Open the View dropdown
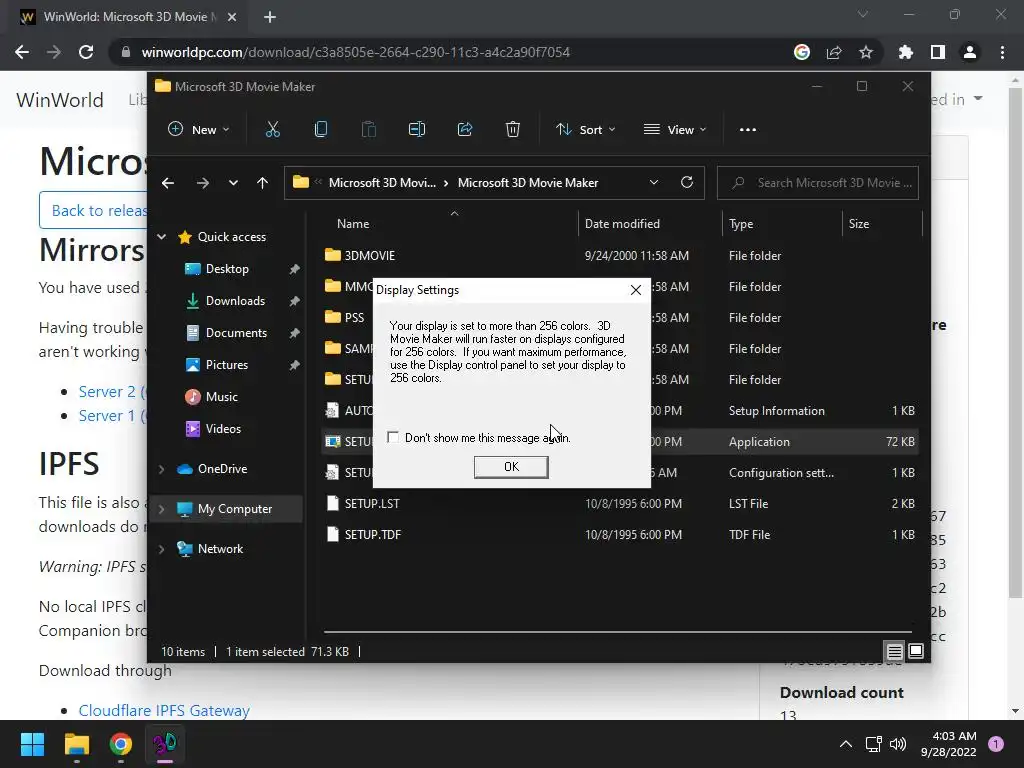This screenshot has width=1024, height=768. 675,129
